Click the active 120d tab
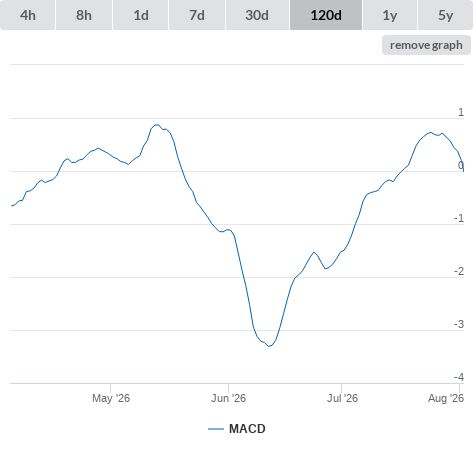The width and height of the screenshot is (474, 455). point(326,15)
